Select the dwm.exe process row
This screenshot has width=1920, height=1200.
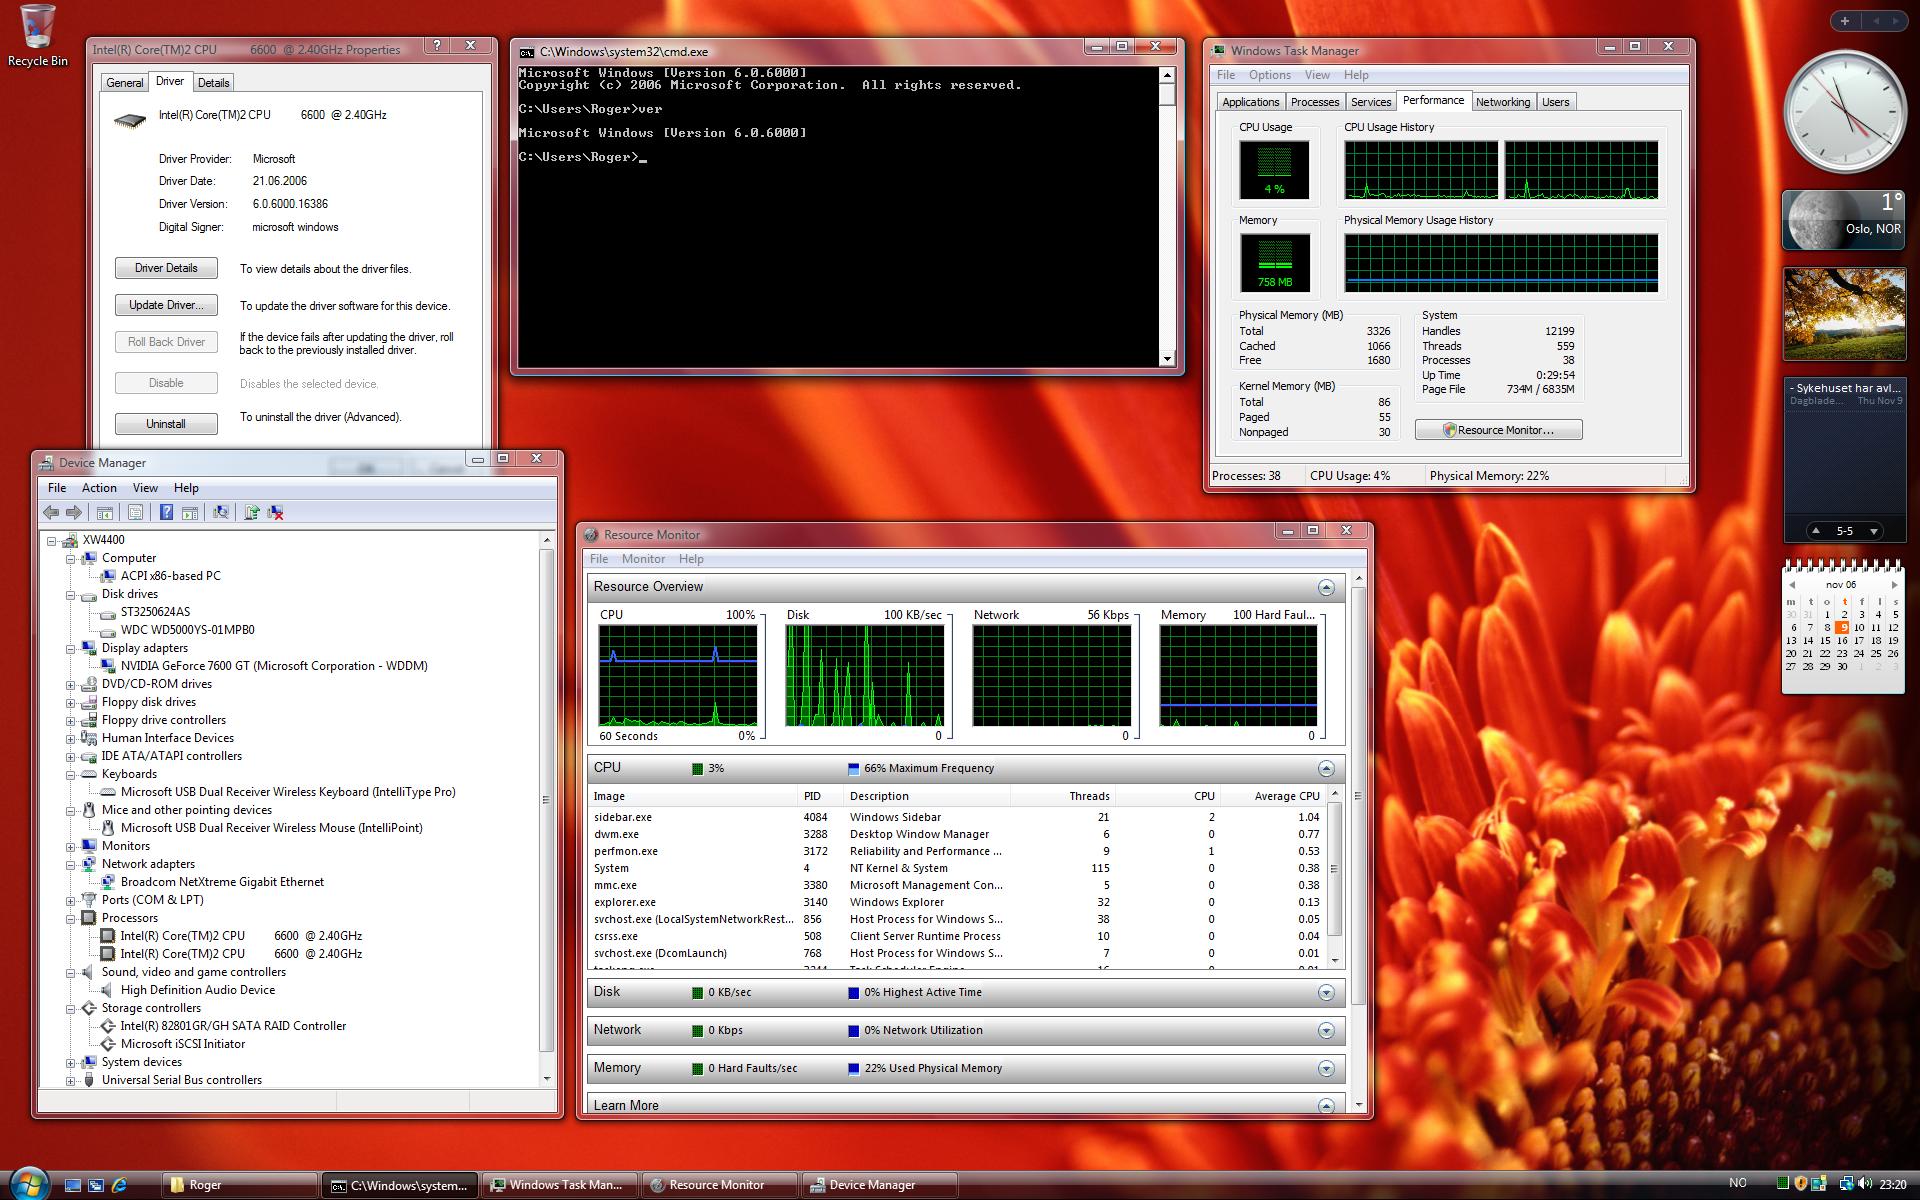957,834
